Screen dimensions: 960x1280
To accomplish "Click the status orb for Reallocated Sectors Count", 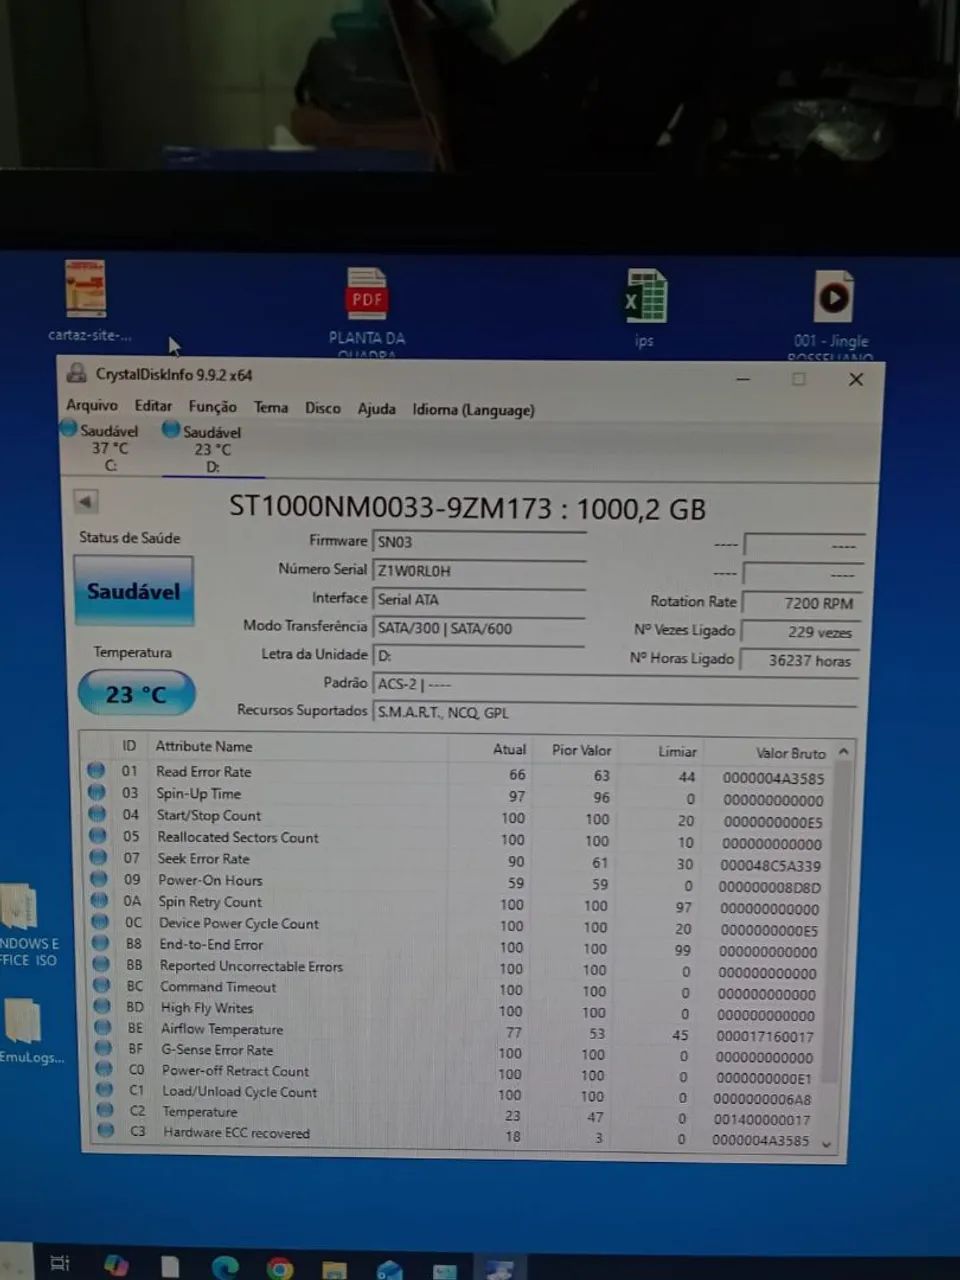I will tap(98, 836).
